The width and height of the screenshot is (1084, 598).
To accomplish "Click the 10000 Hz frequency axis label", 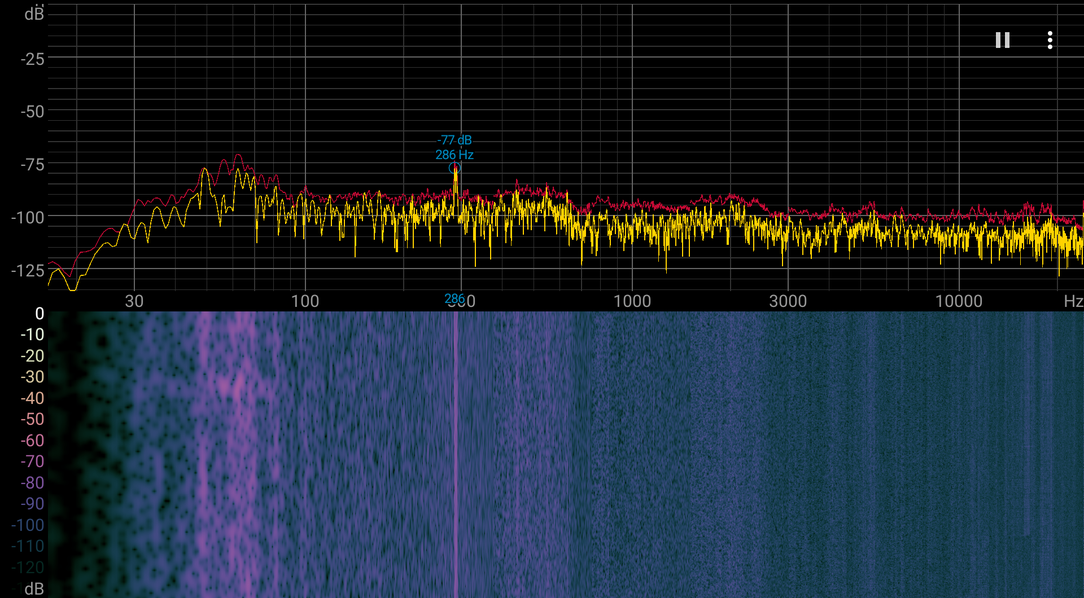I will click(958, 301).
